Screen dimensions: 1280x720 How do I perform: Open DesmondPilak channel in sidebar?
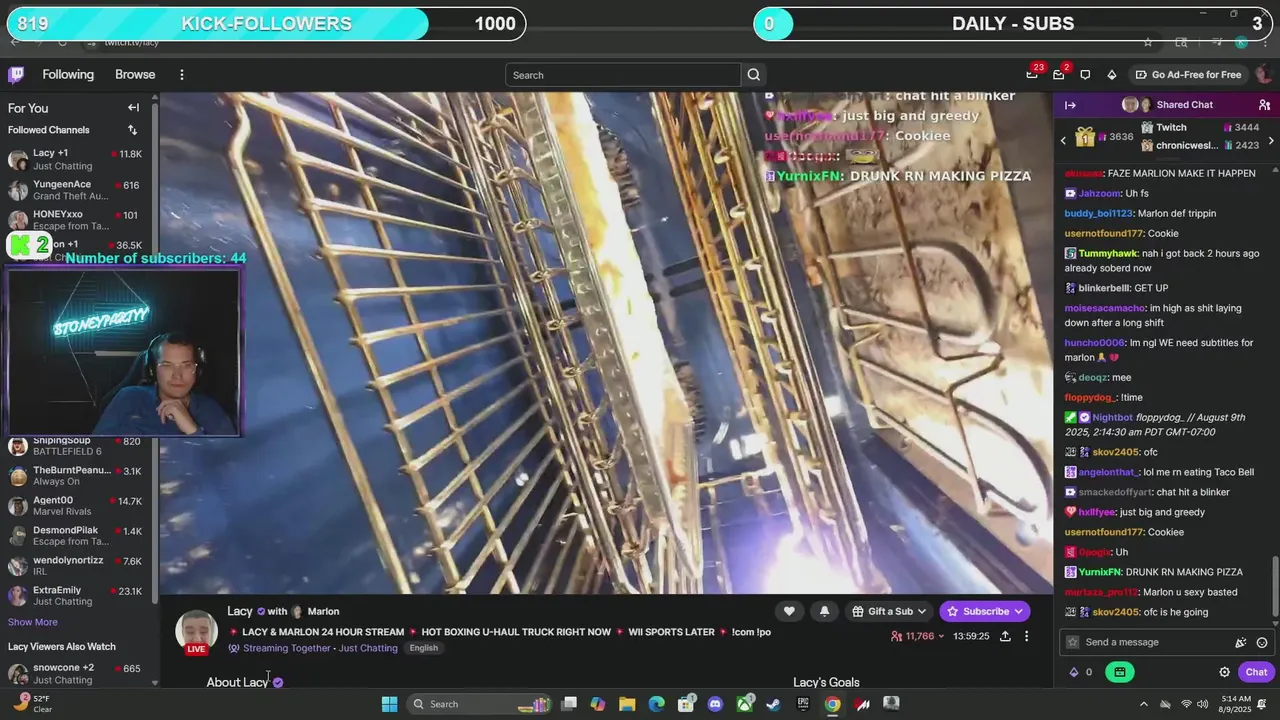[x=76, y=536]
